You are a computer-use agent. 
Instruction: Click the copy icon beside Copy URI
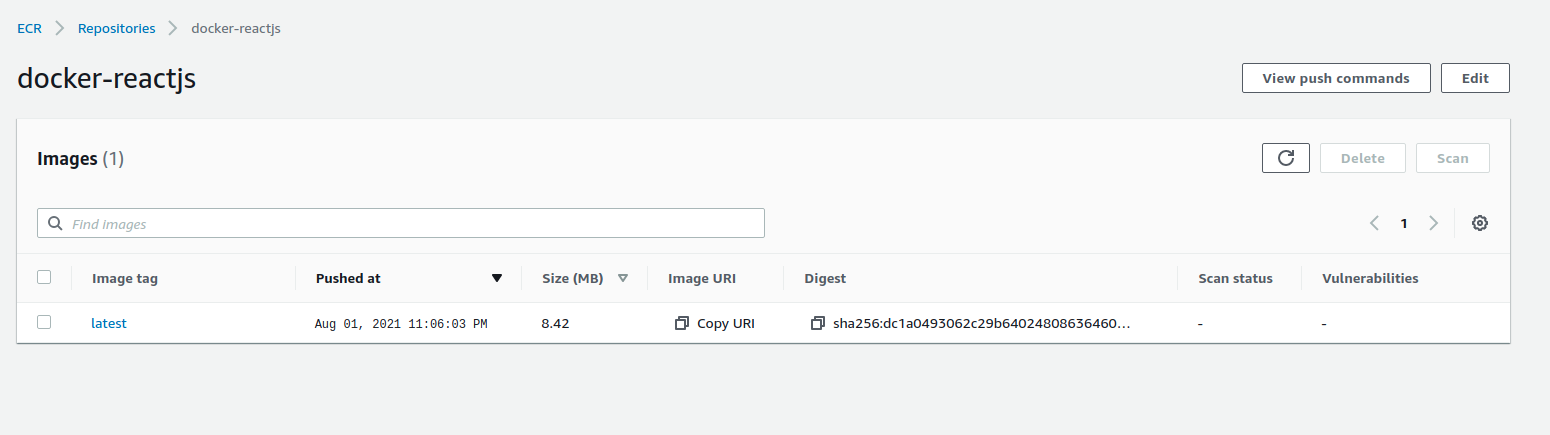tap(682, 323)
